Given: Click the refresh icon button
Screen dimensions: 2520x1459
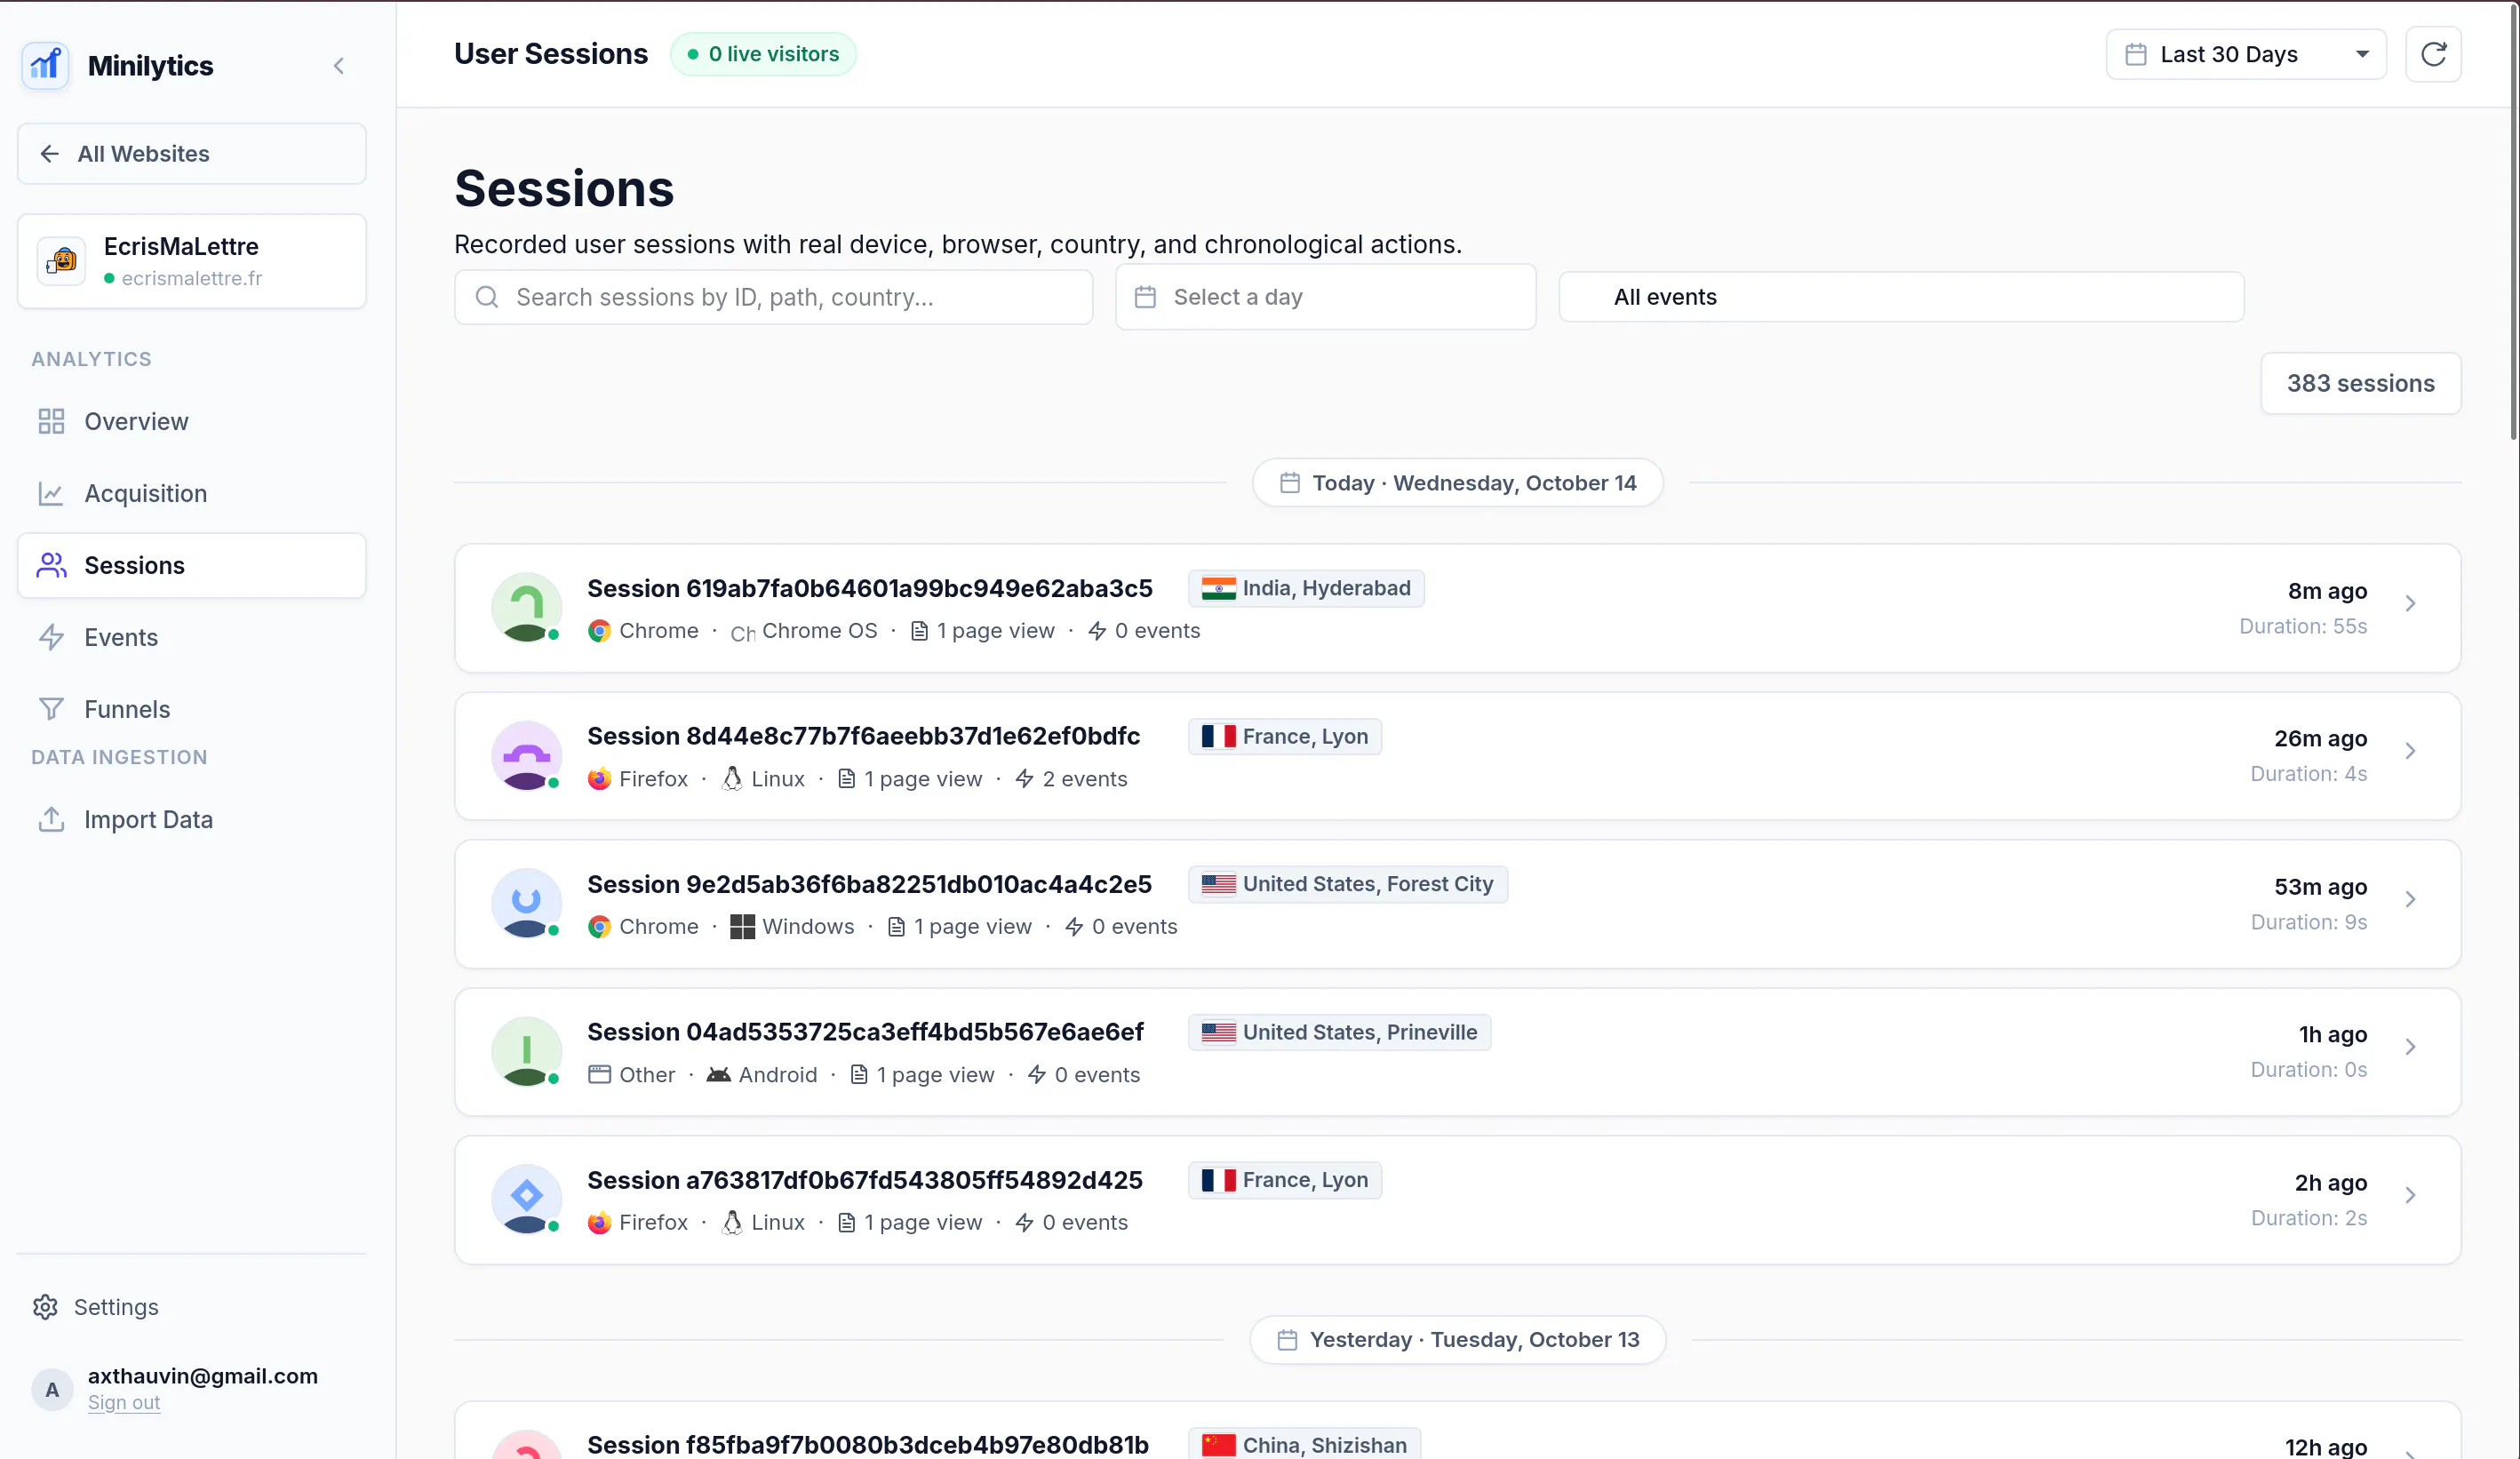Looking at the screenshot, I should [x=2433, y=54].
